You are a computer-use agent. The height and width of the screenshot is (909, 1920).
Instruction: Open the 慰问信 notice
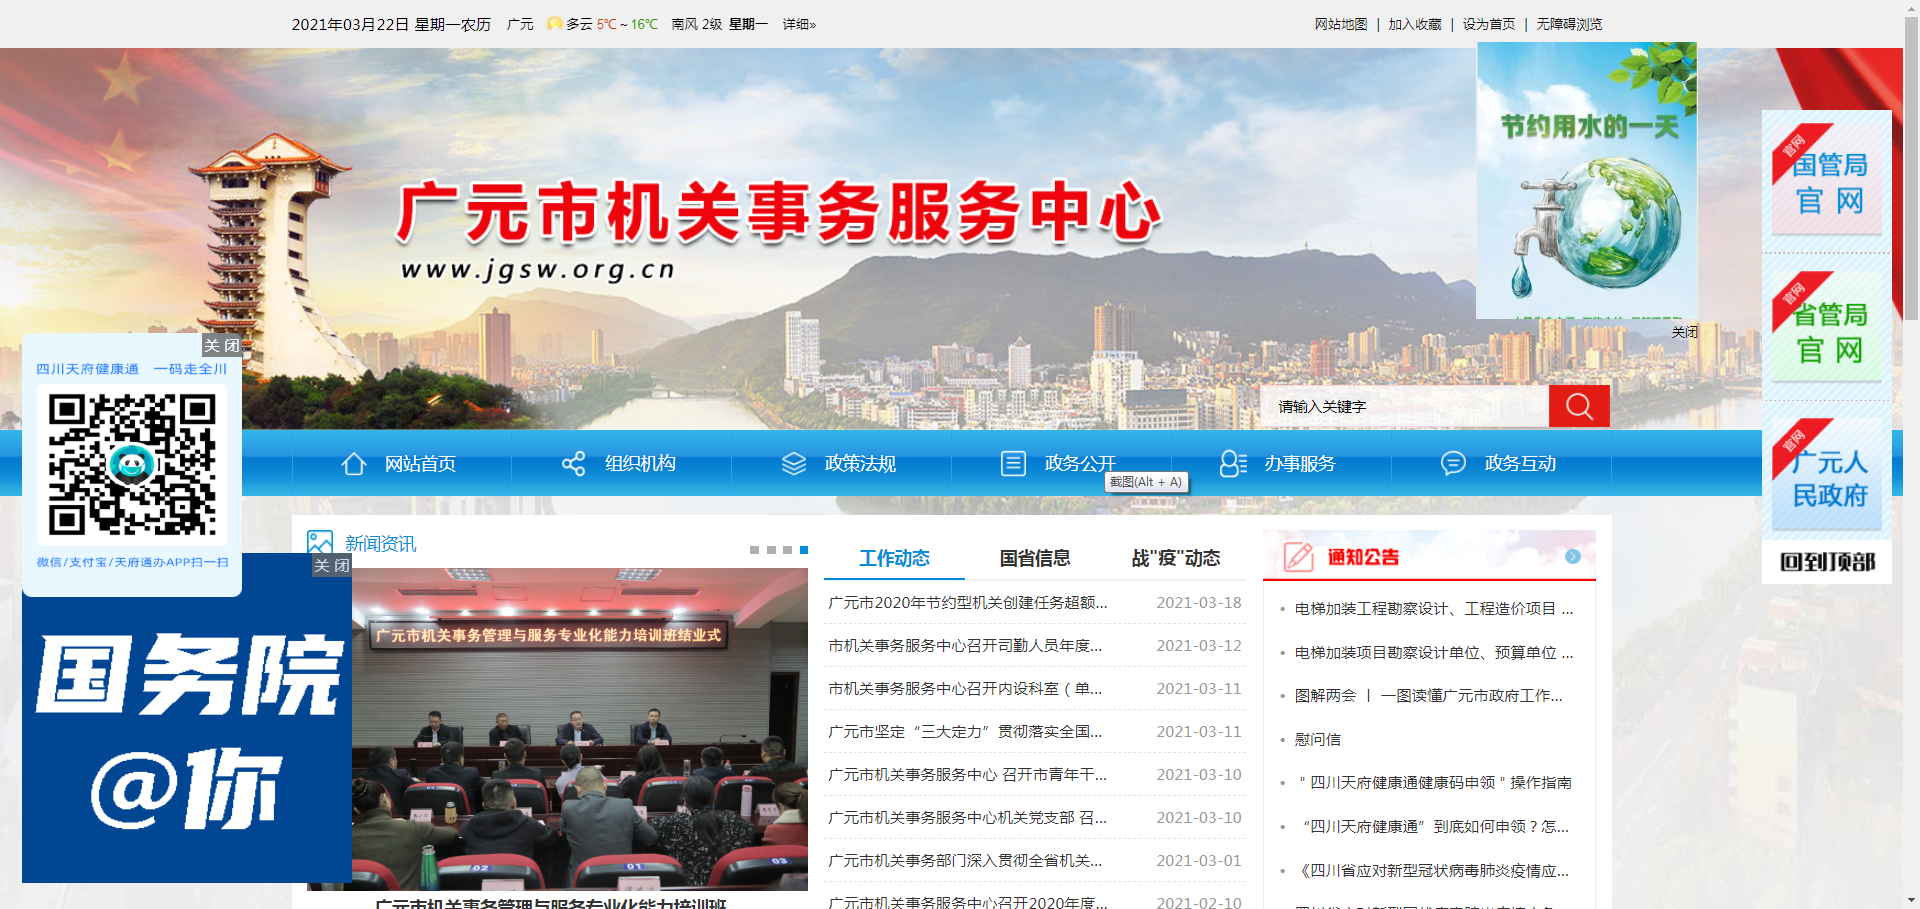click(1318, 739)
